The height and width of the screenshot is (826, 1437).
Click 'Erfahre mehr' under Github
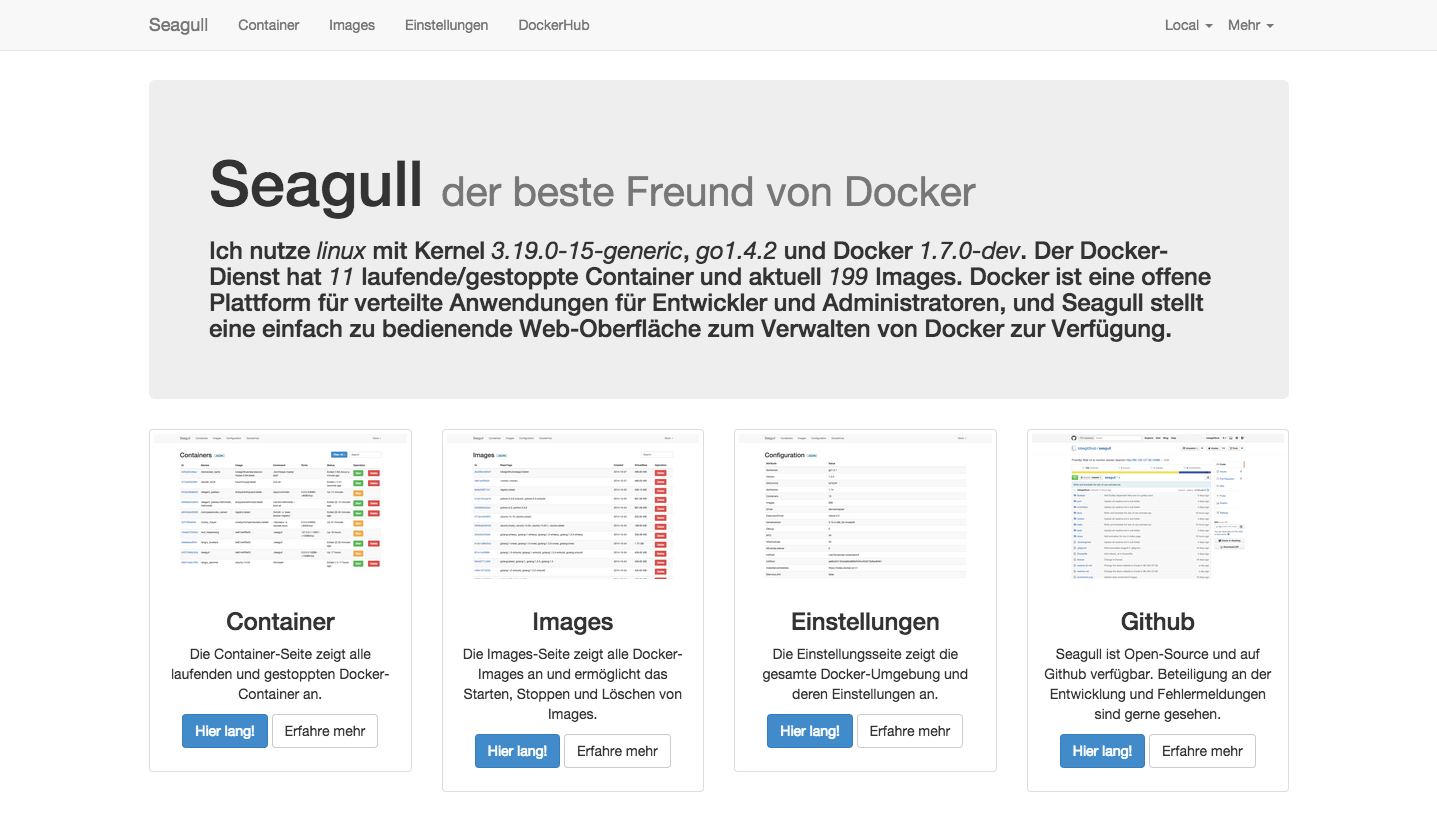[1202, 751]
